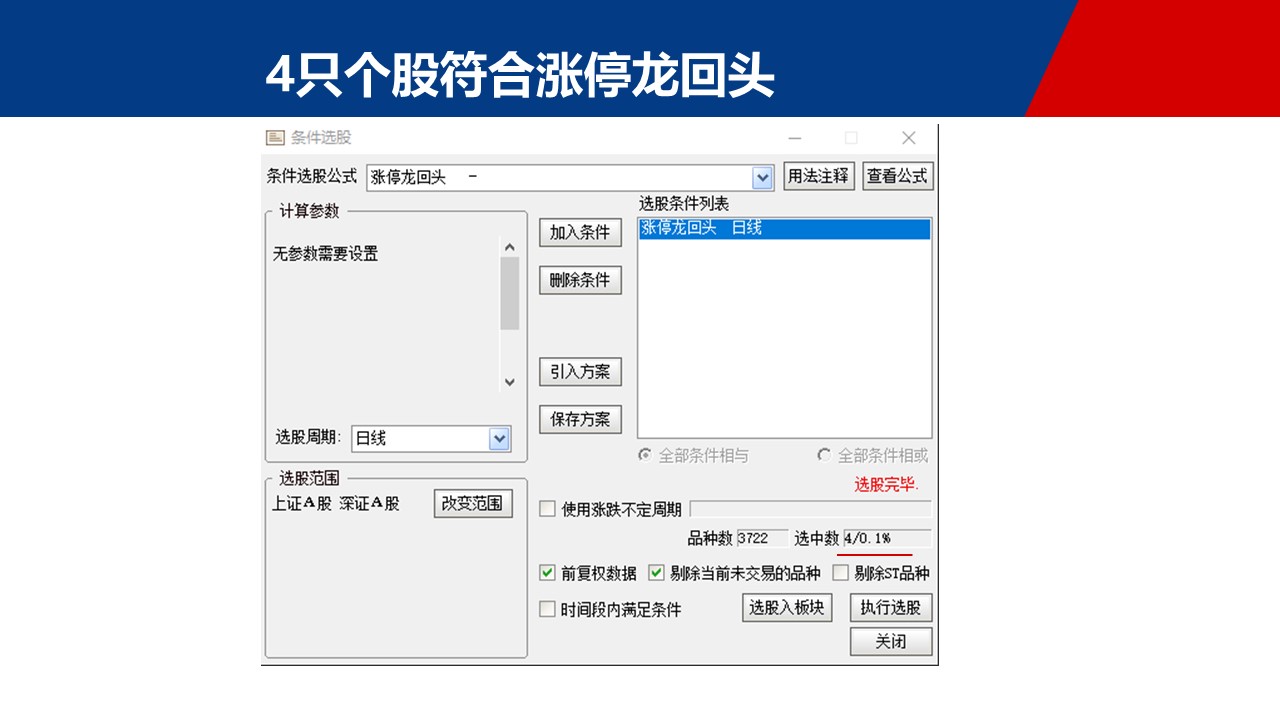Viewport: 1280px width, 720px height.
Task: Click the 无参数需要设置 text
Action: pyautogui.click(x=325, y=254)
